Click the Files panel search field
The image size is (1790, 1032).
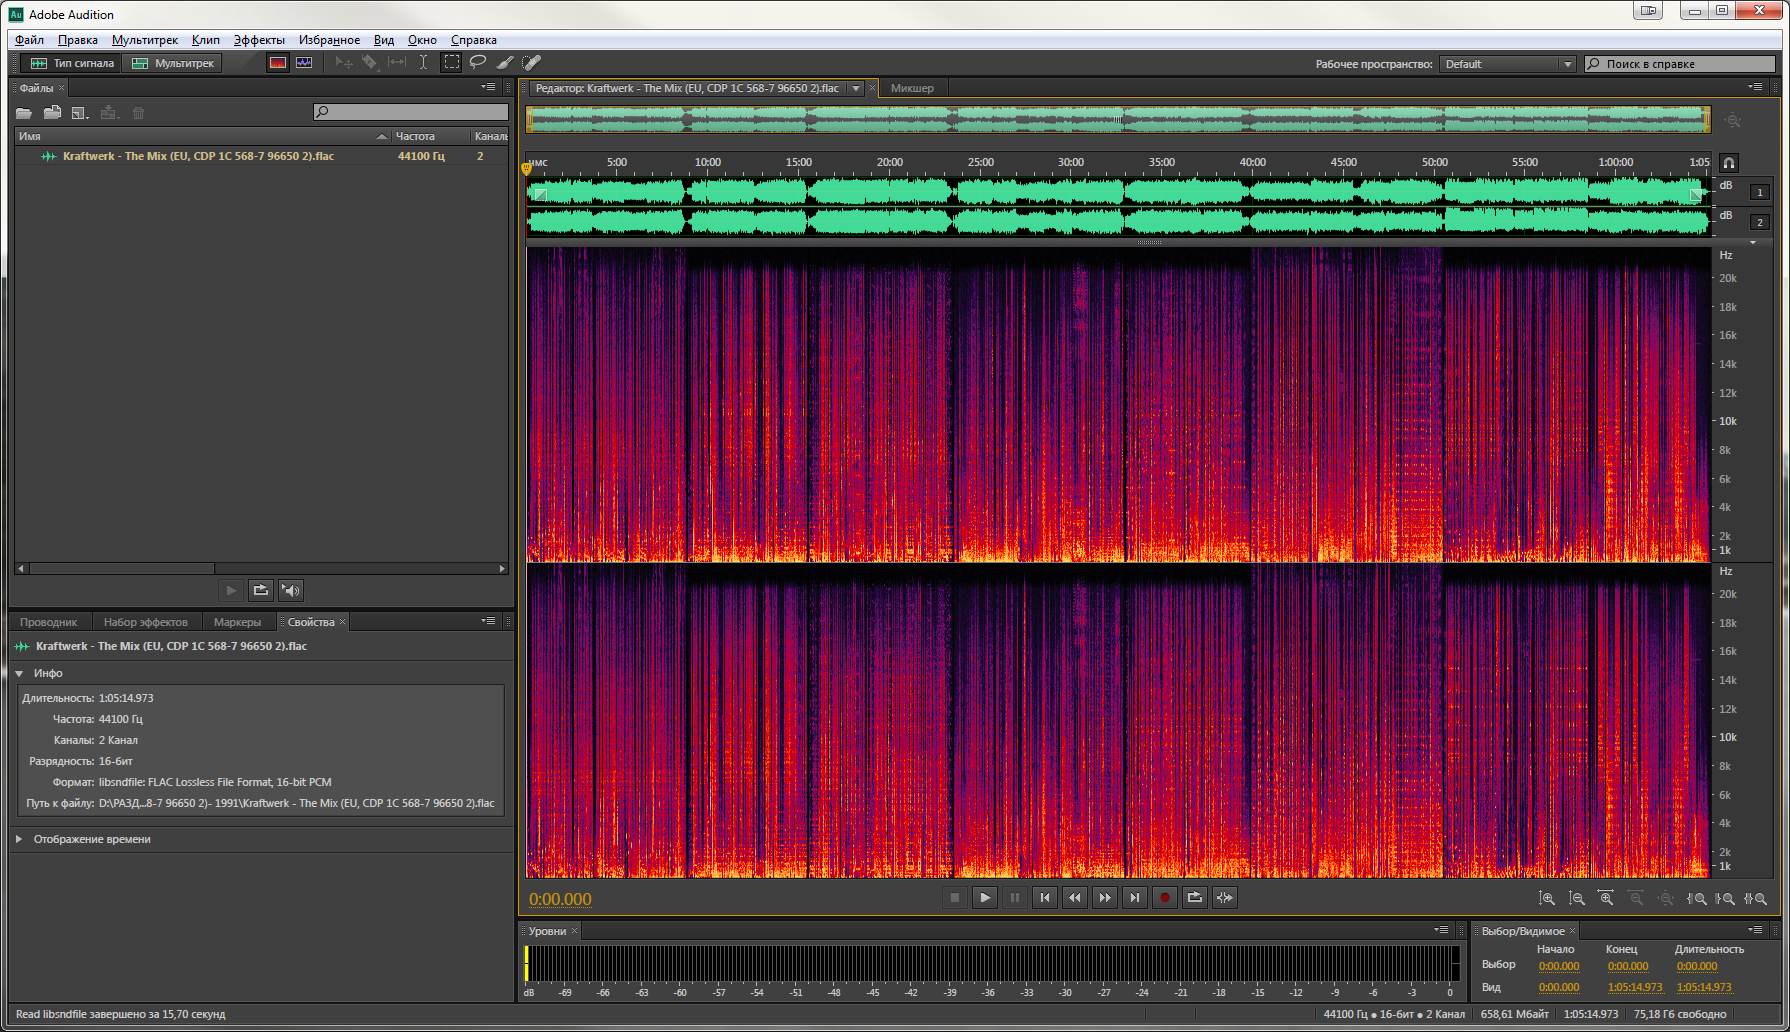[x=411, y=112]
